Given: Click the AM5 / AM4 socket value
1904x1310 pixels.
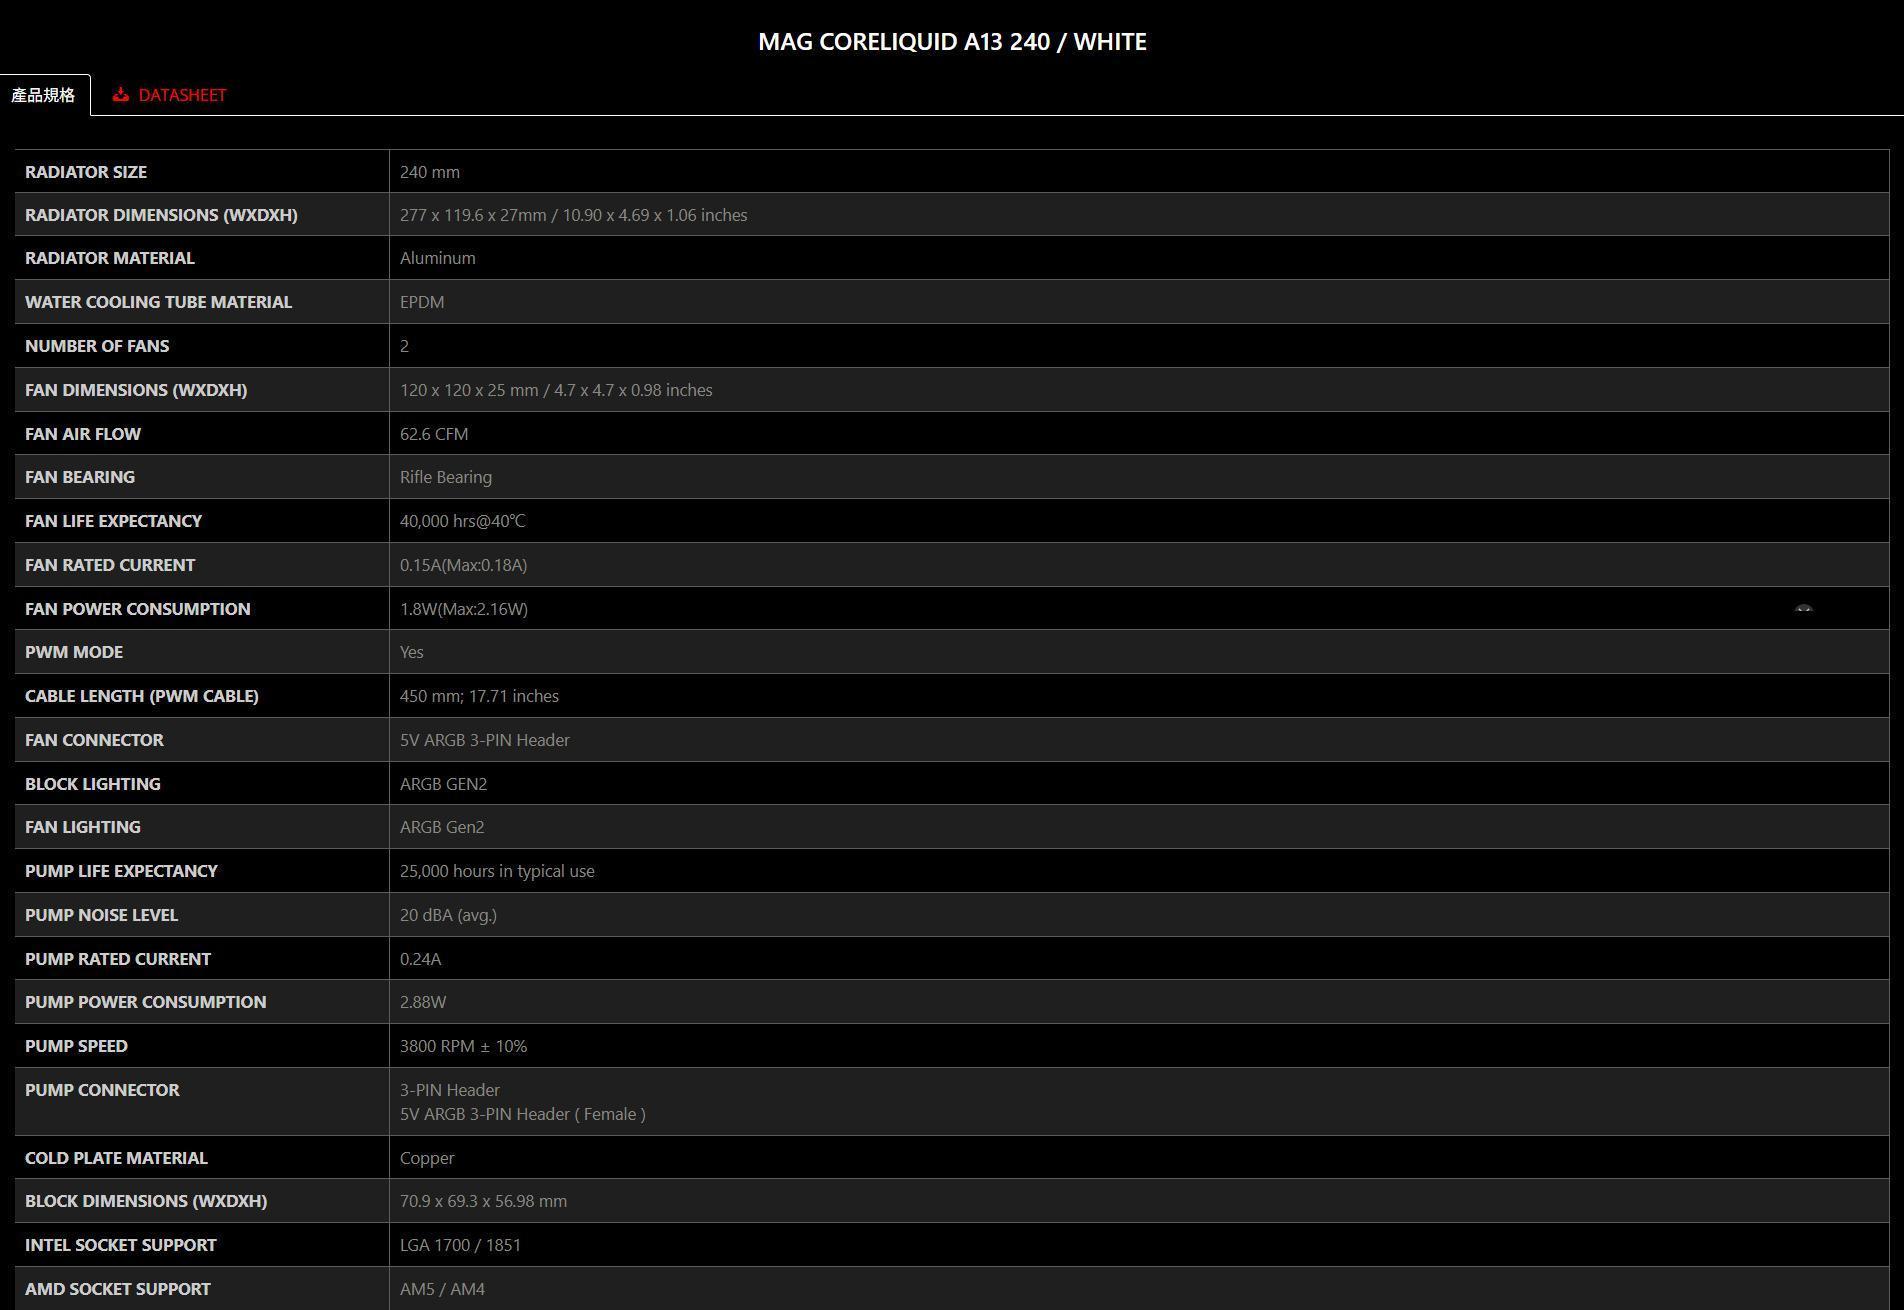Looking at the screenshot, I should click(442, 1289).
